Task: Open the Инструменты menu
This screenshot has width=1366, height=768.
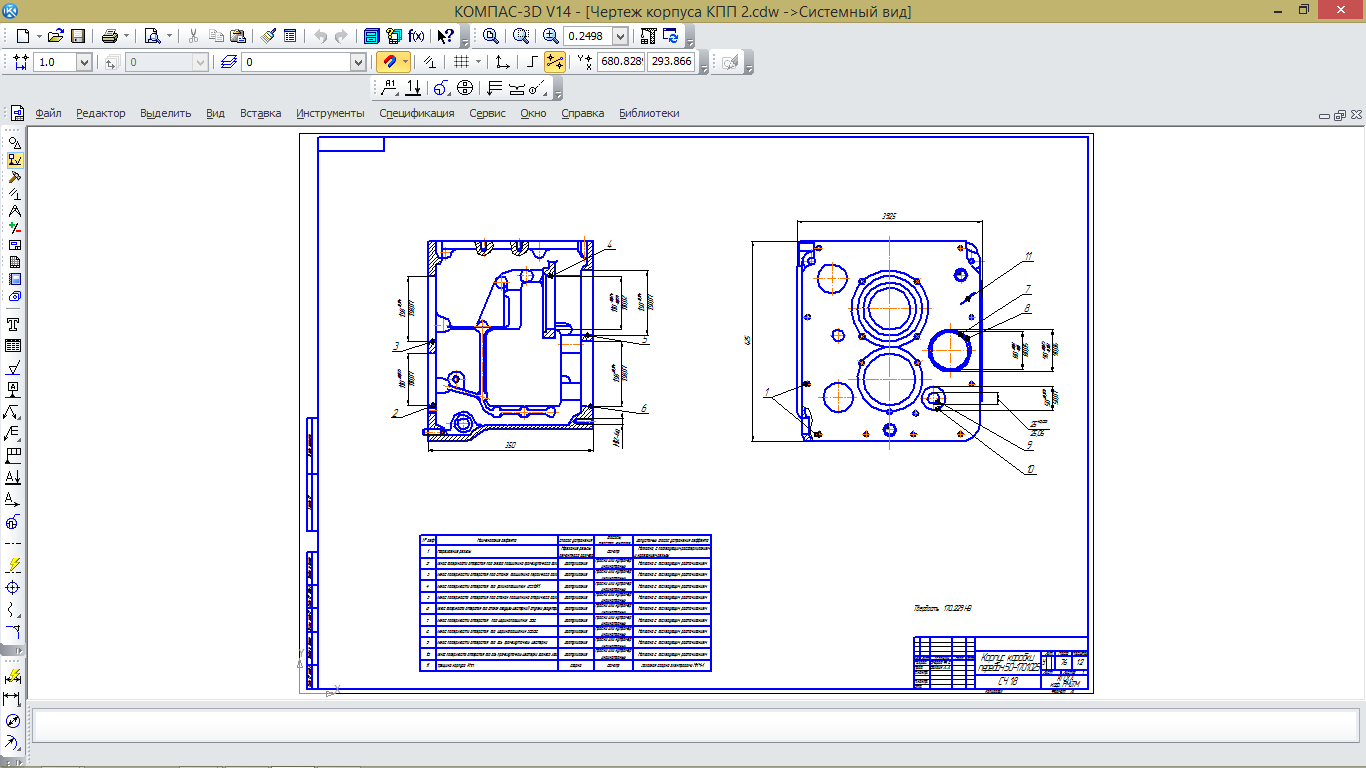Action: pyautogui.click(x=331, y=113)
